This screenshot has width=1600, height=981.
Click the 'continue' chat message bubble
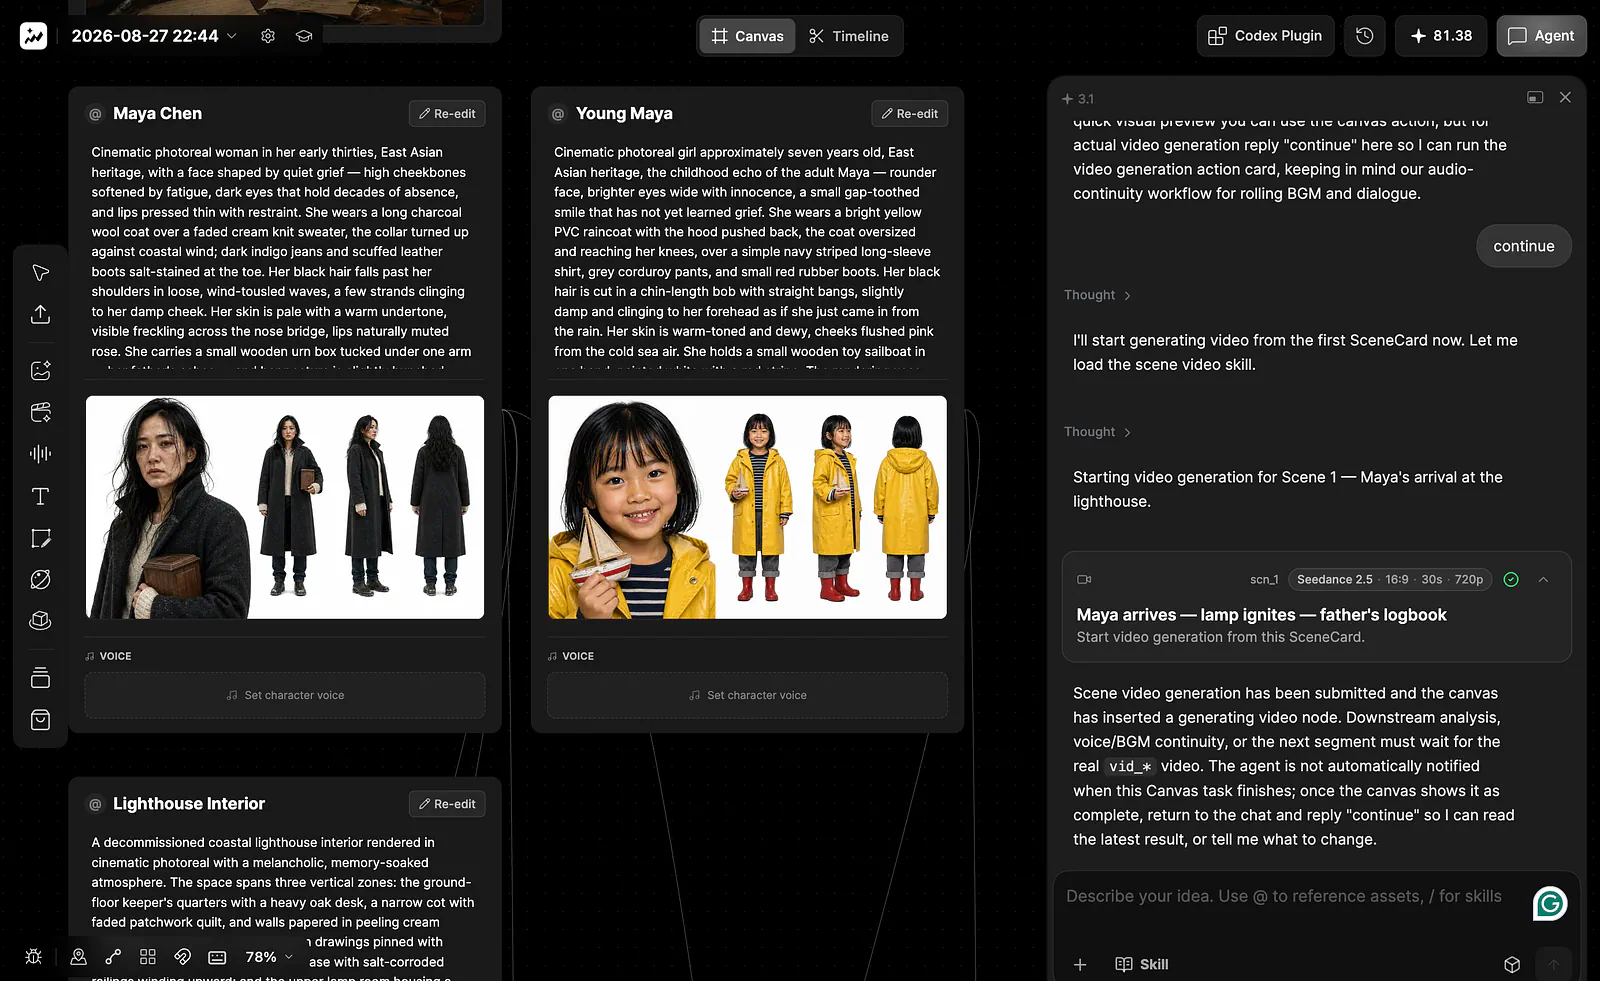point(1524,246)
